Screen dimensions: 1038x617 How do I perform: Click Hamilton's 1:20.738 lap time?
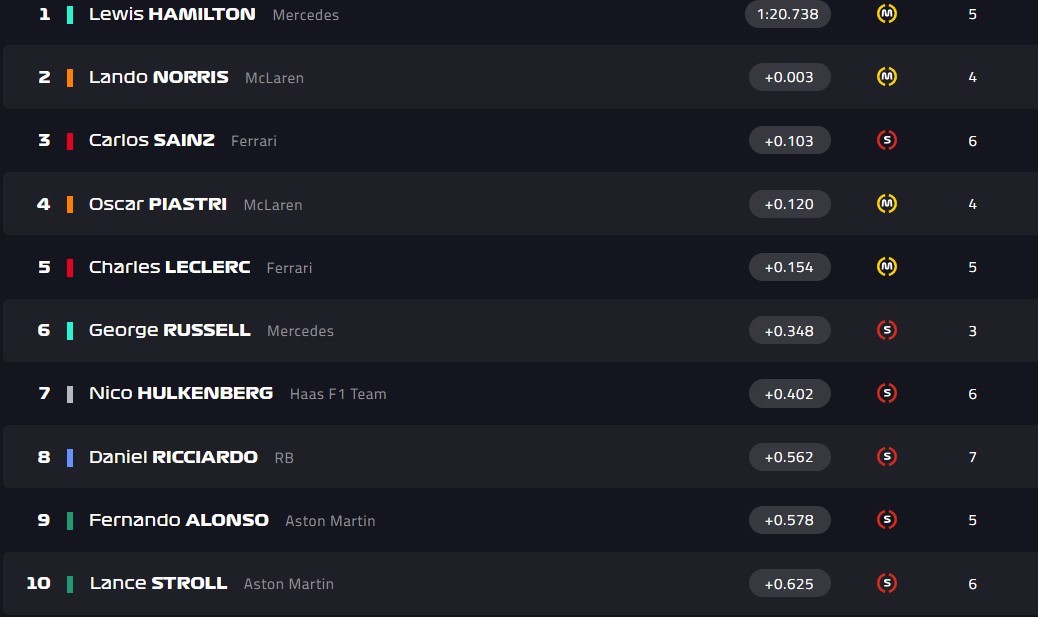788,14
